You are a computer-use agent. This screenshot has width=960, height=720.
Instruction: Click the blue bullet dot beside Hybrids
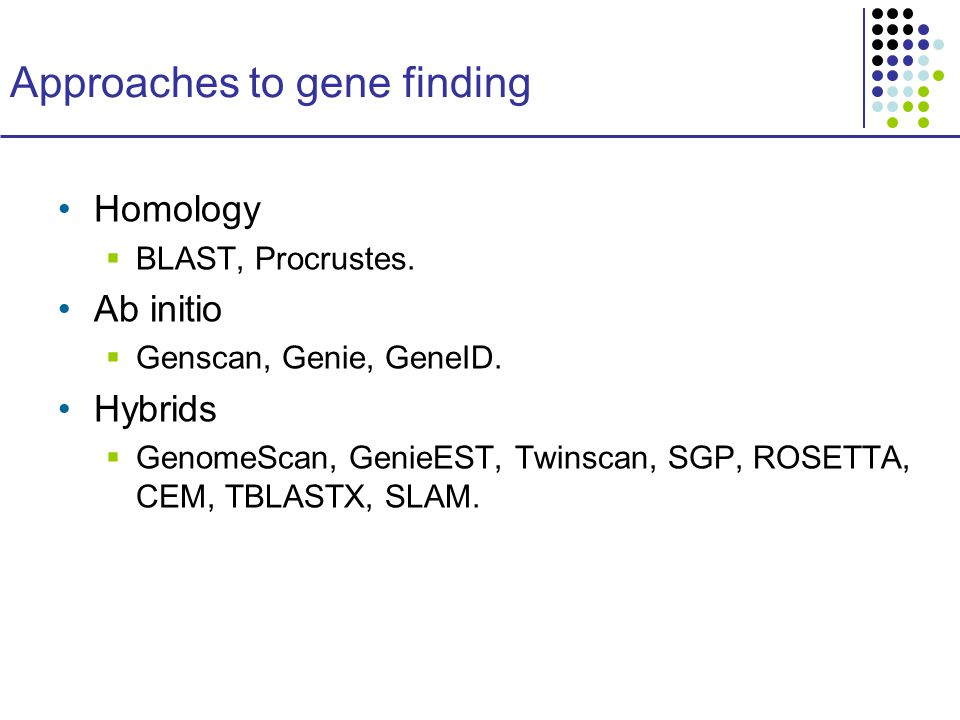[x=65, y=408]
